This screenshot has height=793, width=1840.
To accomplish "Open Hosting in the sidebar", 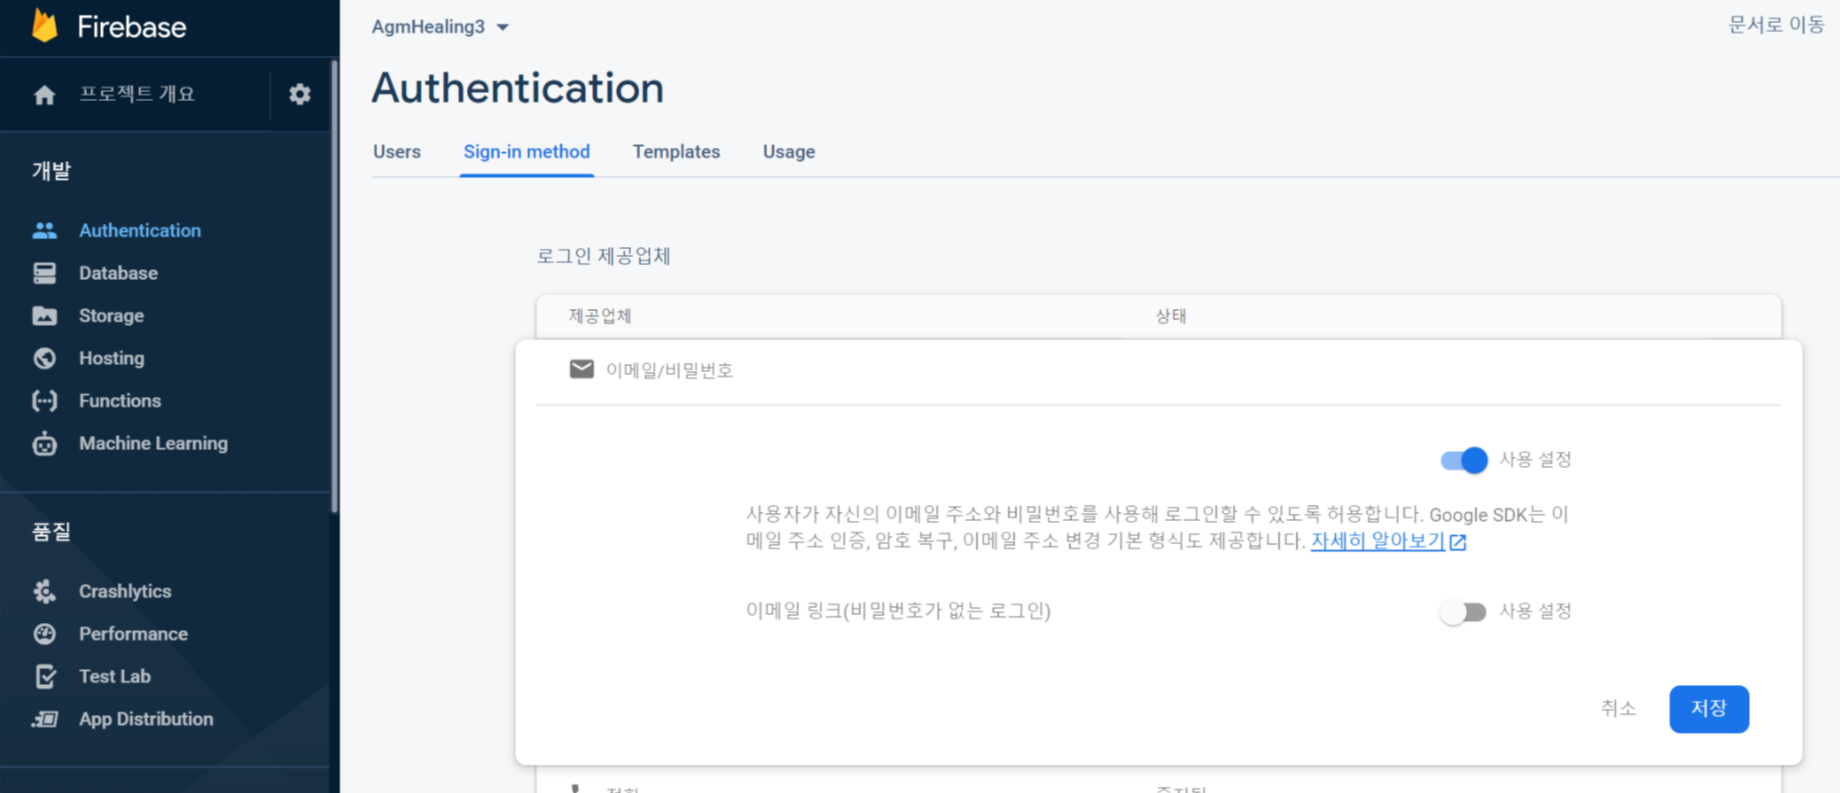I will [111, 358].
